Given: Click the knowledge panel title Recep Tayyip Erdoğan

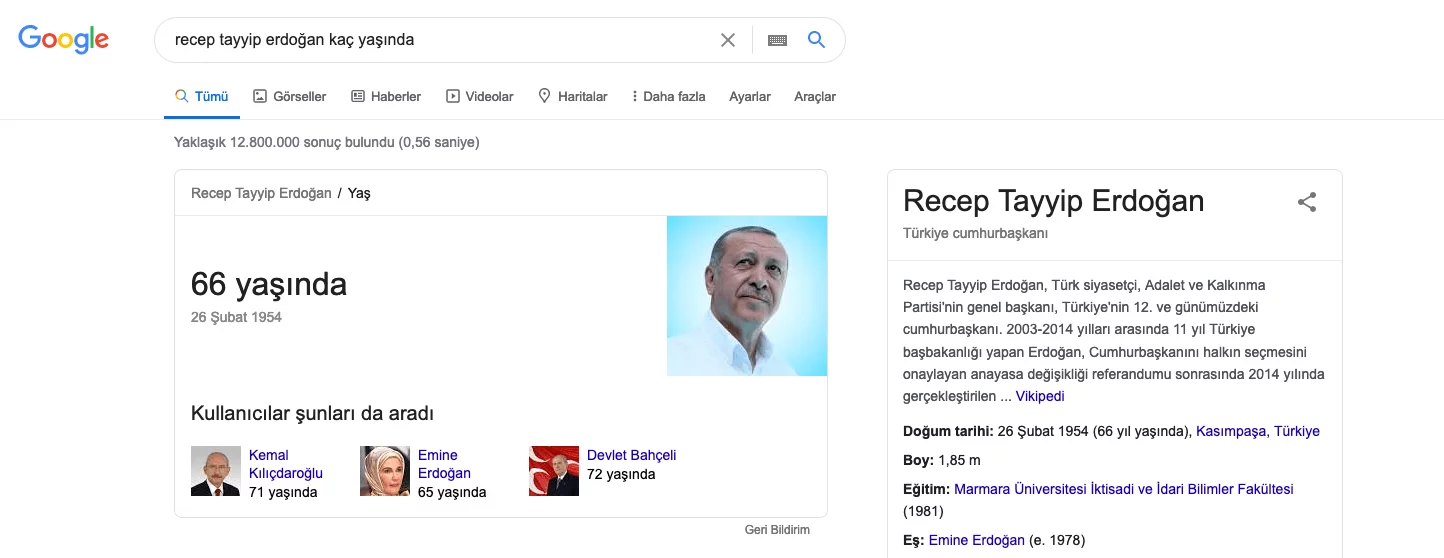Looking at the screenshot, I should tap(1053, 201).
